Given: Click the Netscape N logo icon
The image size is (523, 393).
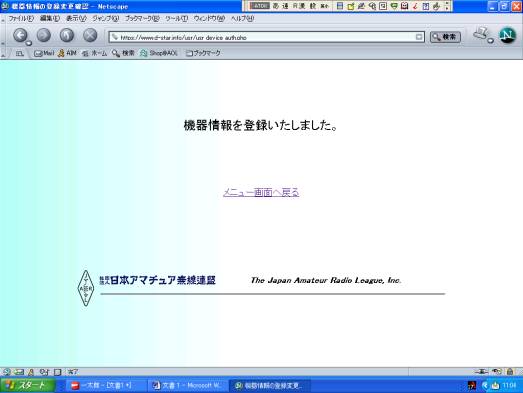Looking at the screenshot, I should [x=507, y=35].
